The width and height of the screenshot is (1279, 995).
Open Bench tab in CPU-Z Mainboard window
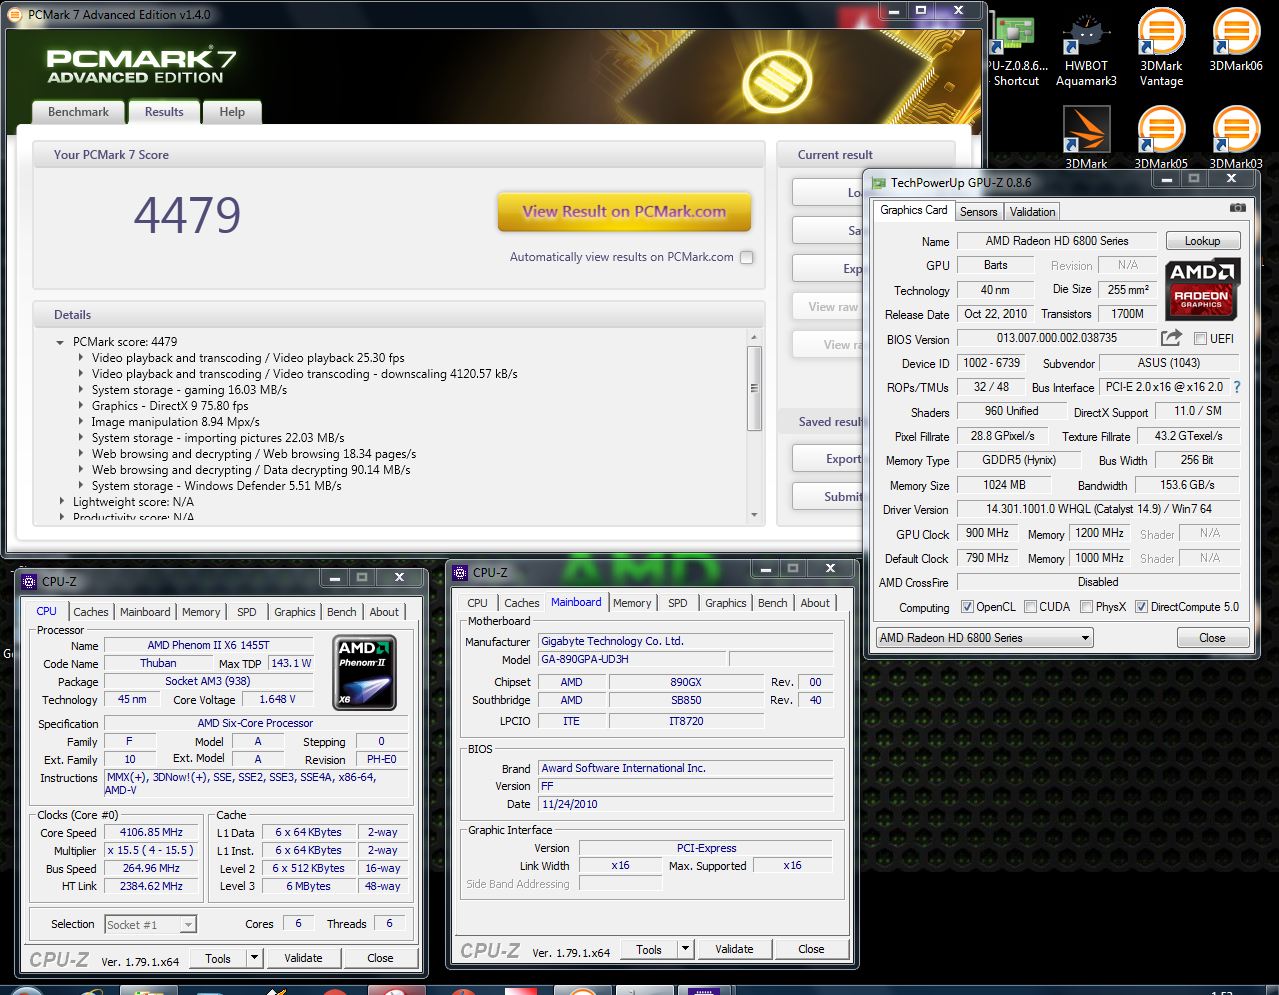tap(772, 603)
